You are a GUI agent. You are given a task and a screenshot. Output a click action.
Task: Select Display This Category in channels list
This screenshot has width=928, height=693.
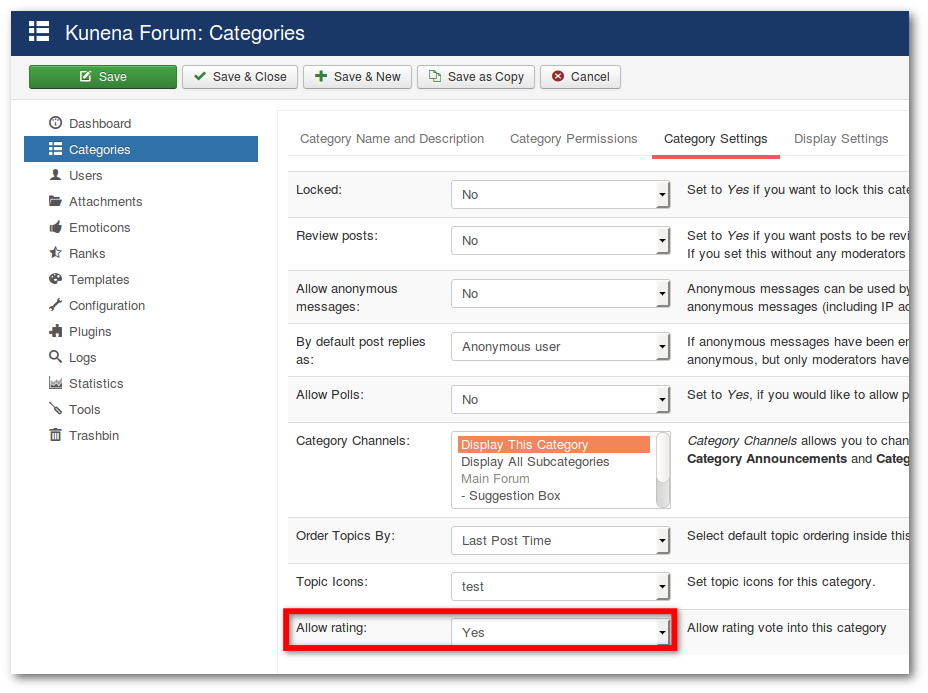tap(553, 444)
